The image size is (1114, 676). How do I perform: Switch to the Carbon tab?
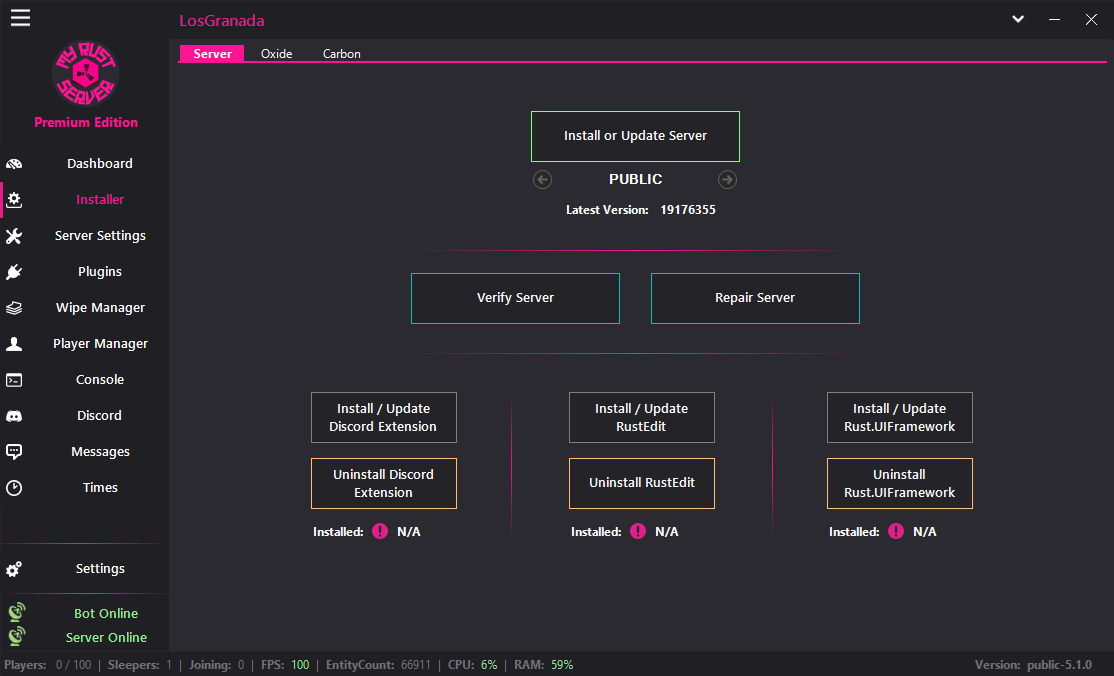pos(342,53)
